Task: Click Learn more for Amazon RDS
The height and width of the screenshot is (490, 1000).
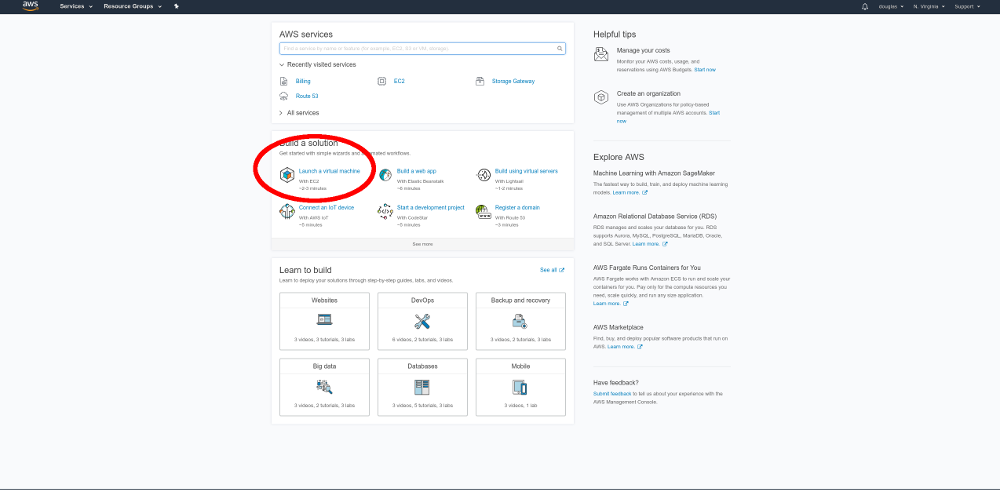Action: coord(650,244)
